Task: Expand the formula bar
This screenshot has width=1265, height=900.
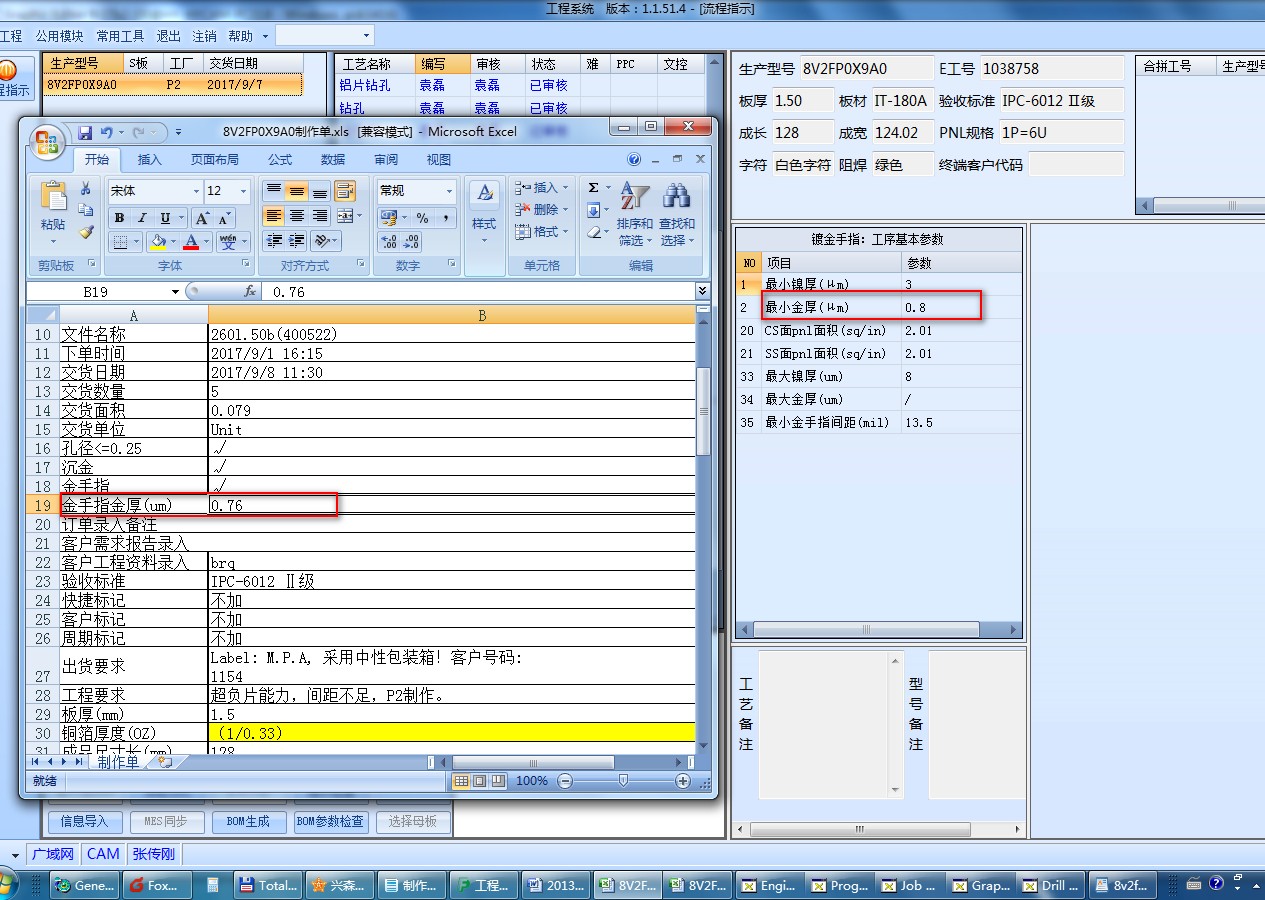Action: (x=703, y=291)
